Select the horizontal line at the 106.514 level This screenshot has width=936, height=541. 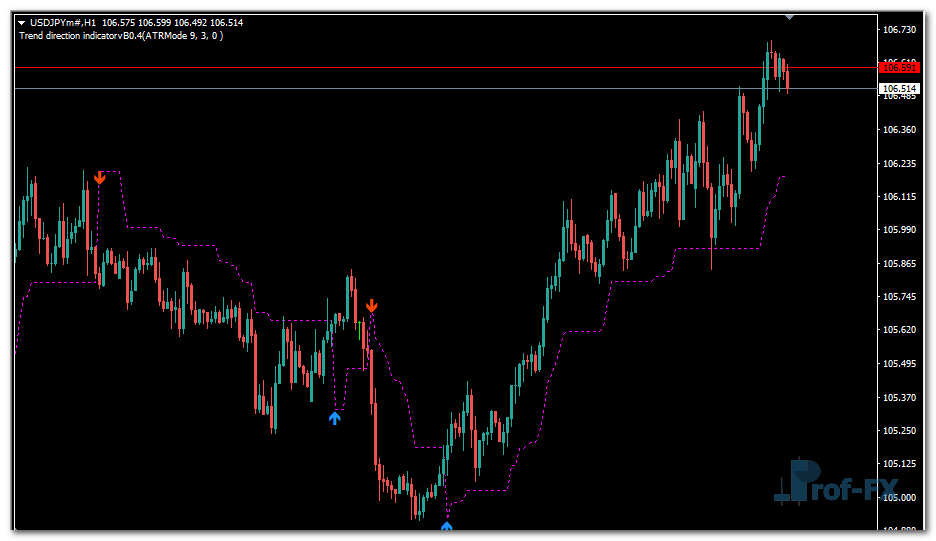click(x=400, y=89)
